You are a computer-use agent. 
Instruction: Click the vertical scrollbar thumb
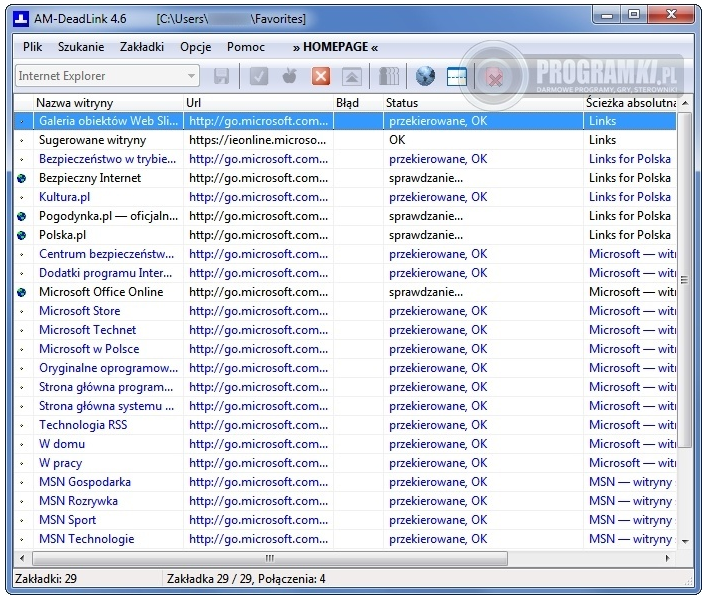(x=685, y=280)
